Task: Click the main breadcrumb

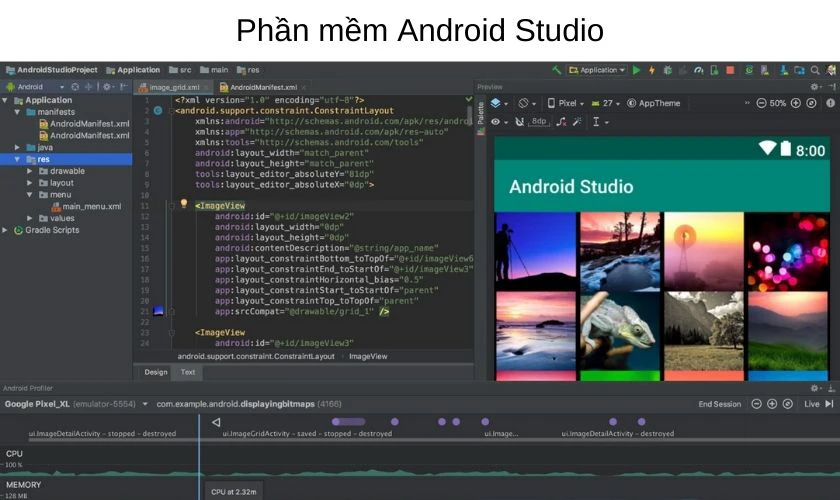Action: pos(214,70)
